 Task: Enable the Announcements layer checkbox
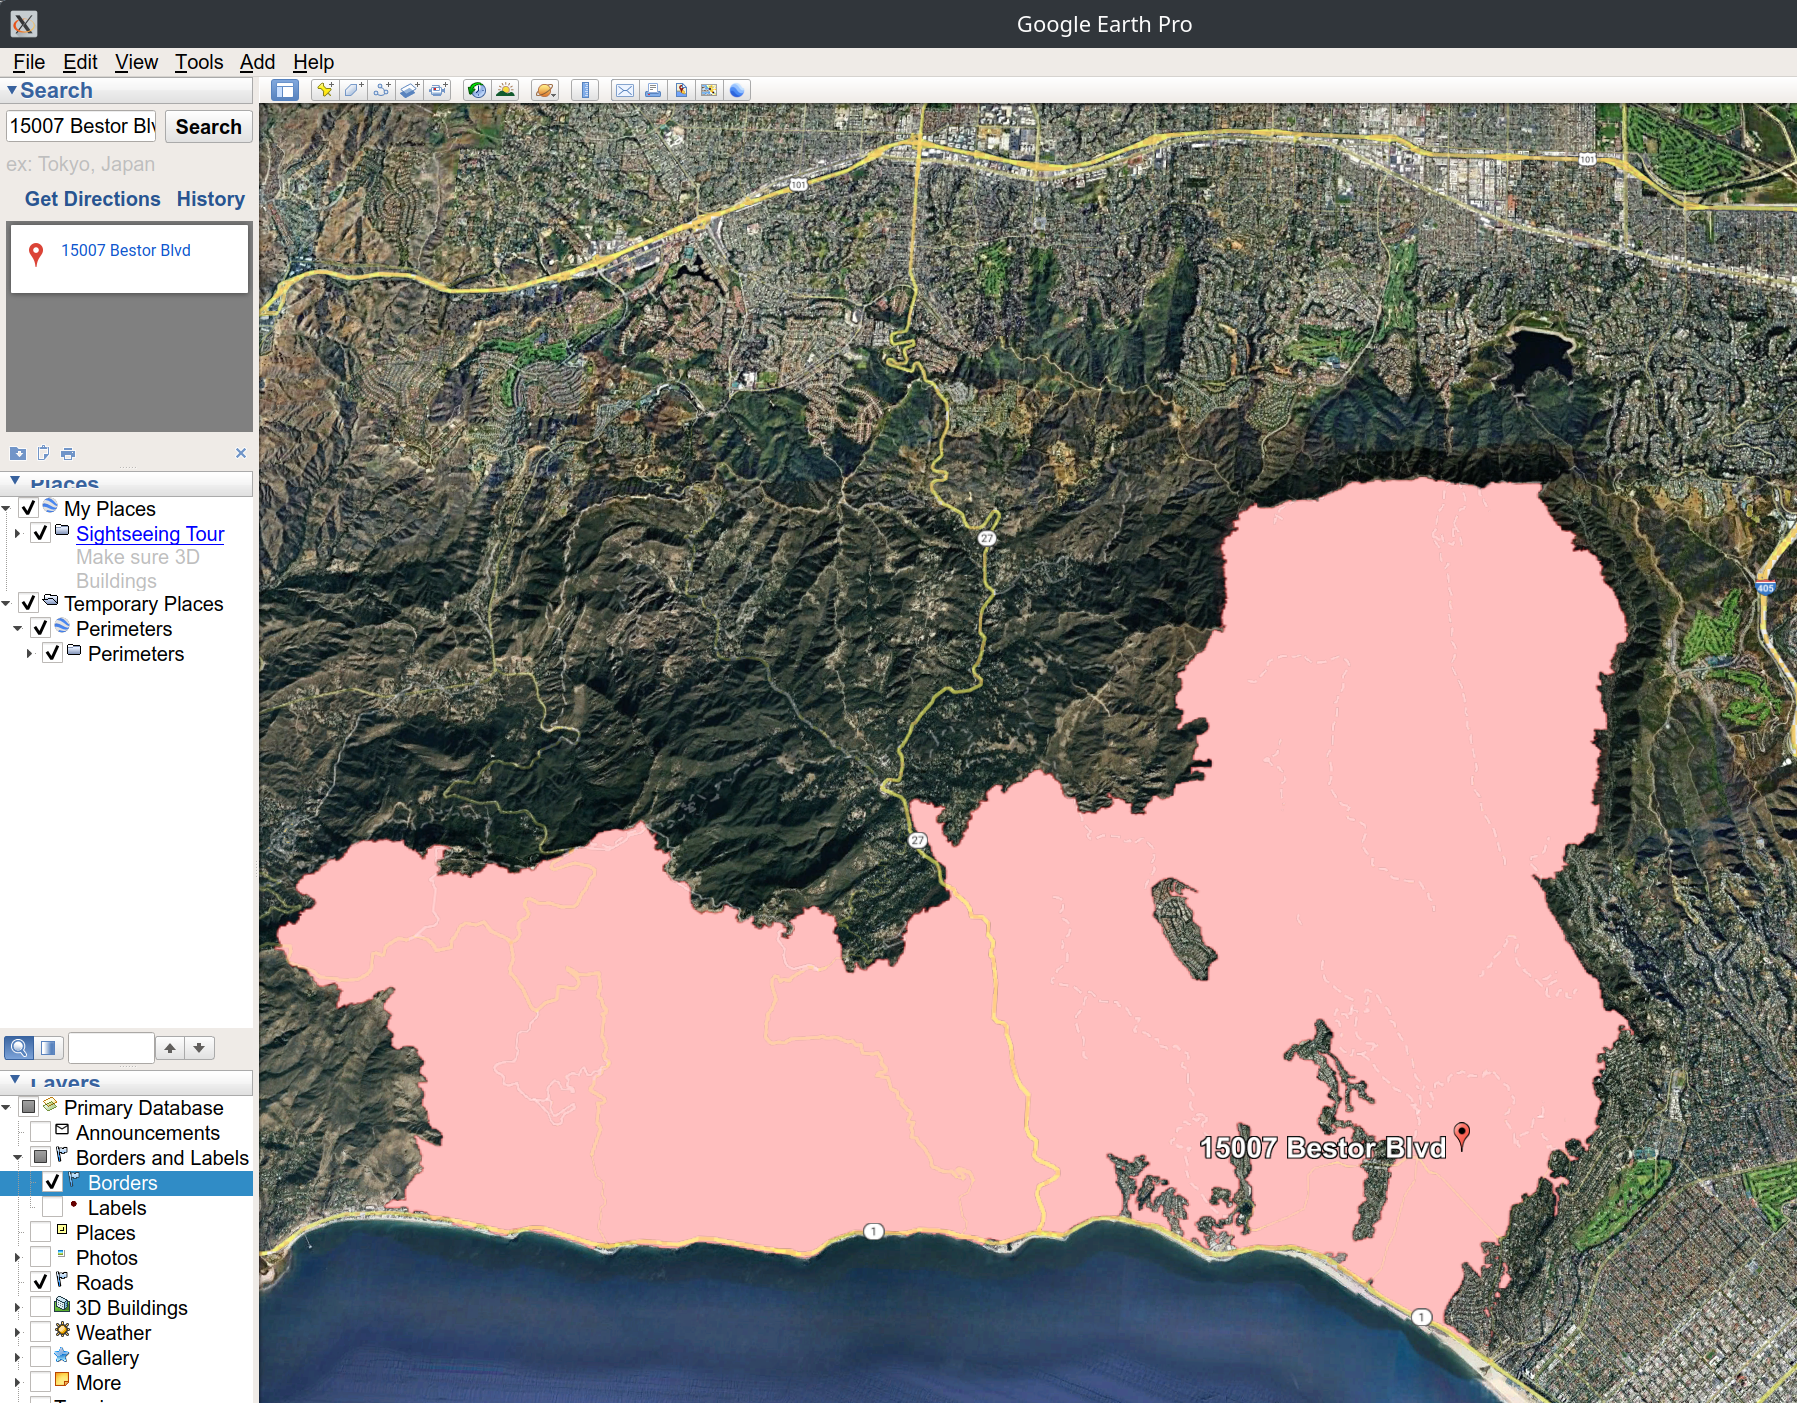pos(41,1132)
